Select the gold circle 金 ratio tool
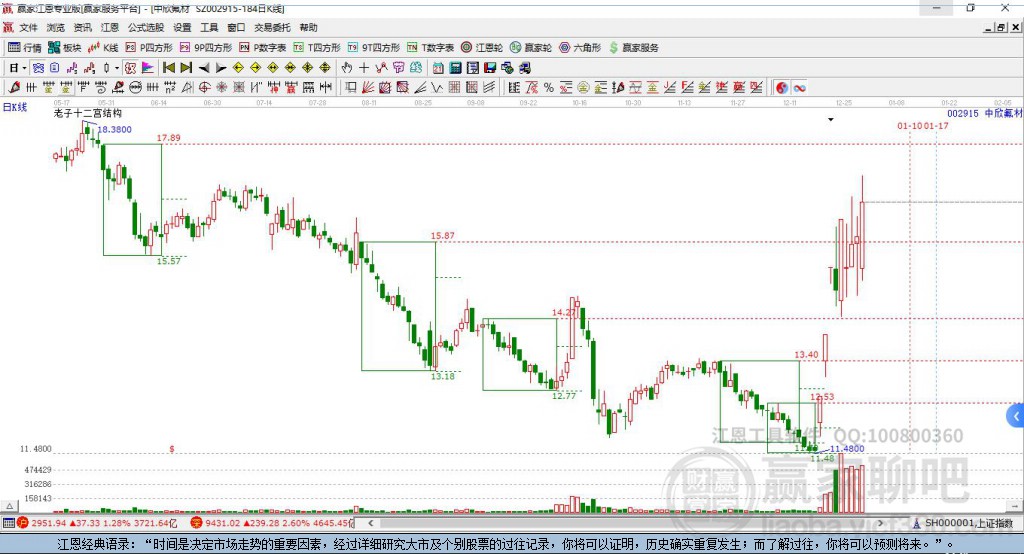 (583, 88)
